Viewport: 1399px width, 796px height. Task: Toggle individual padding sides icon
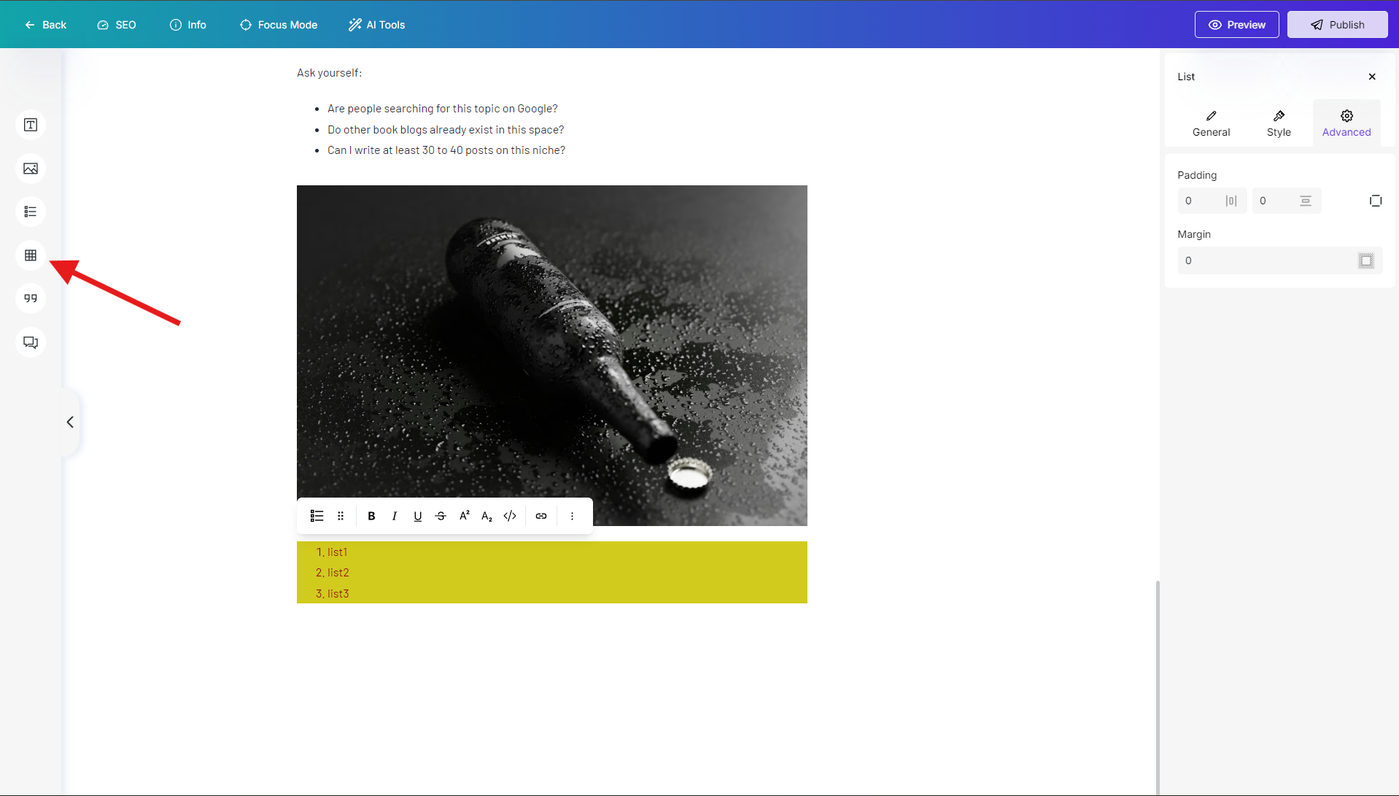click(x=1376, y=201)
